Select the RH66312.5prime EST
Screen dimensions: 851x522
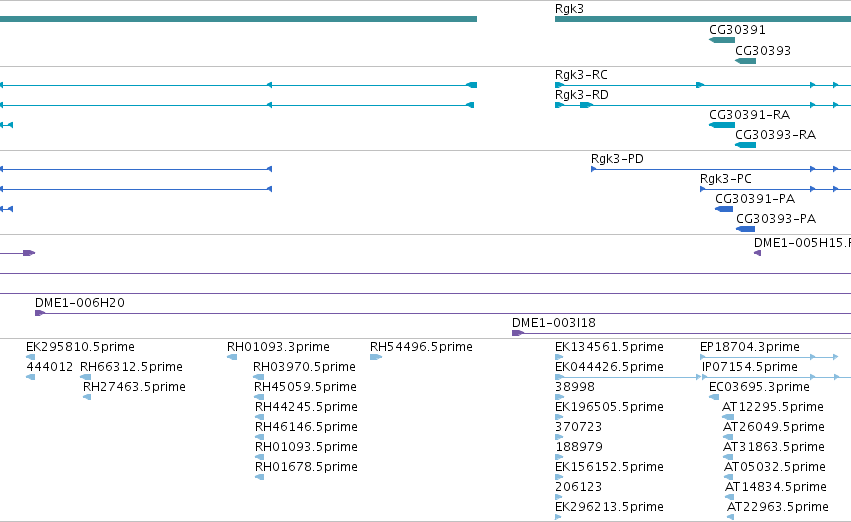(x=85, y=377)
